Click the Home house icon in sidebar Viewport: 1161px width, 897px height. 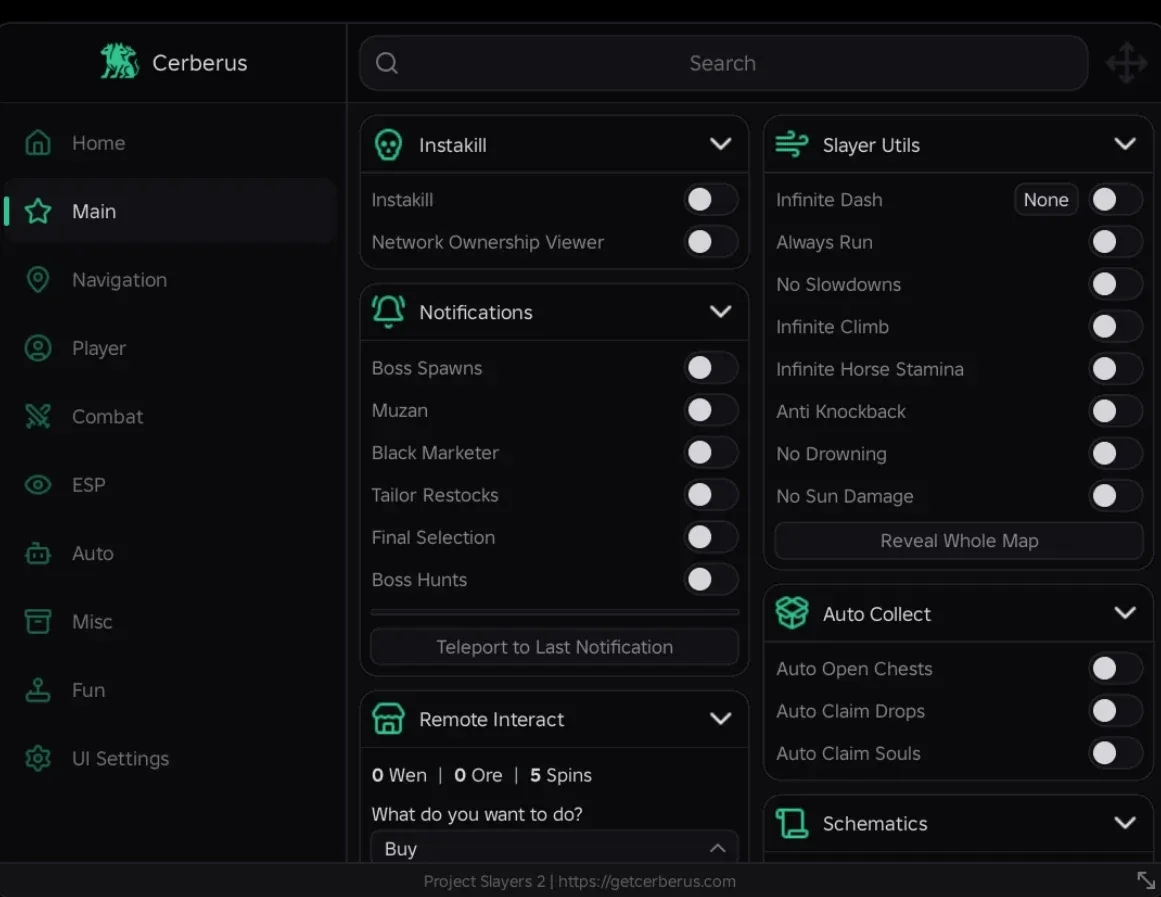point(38,142)
